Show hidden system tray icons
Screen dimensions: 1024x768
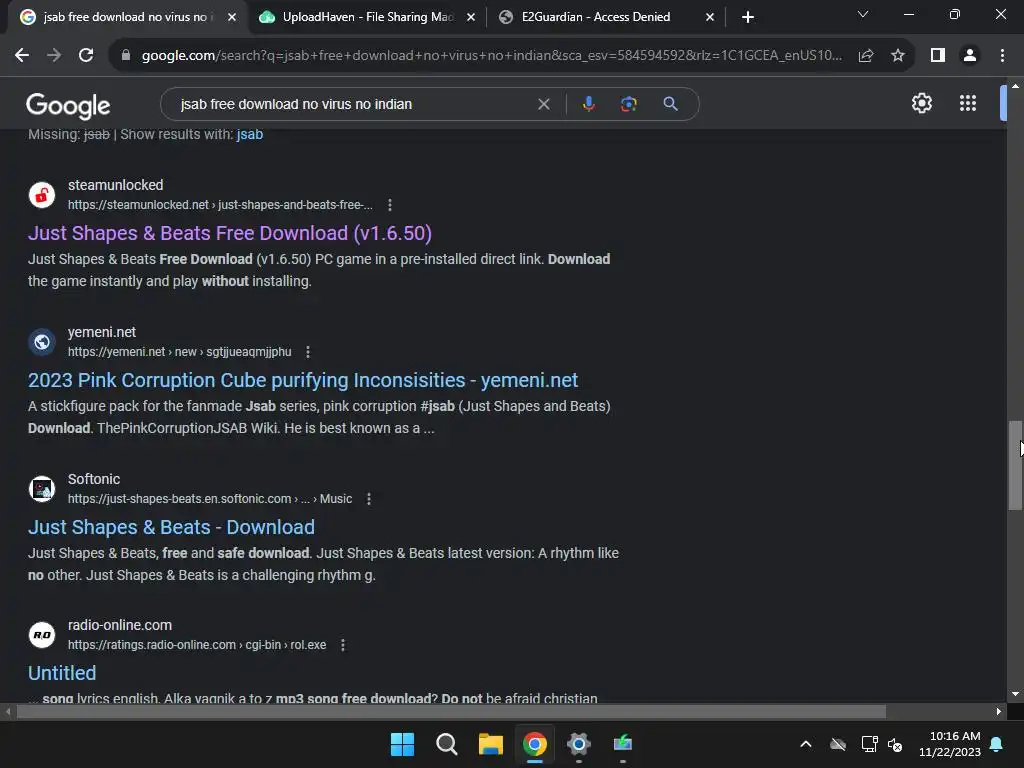coord(806,744)
